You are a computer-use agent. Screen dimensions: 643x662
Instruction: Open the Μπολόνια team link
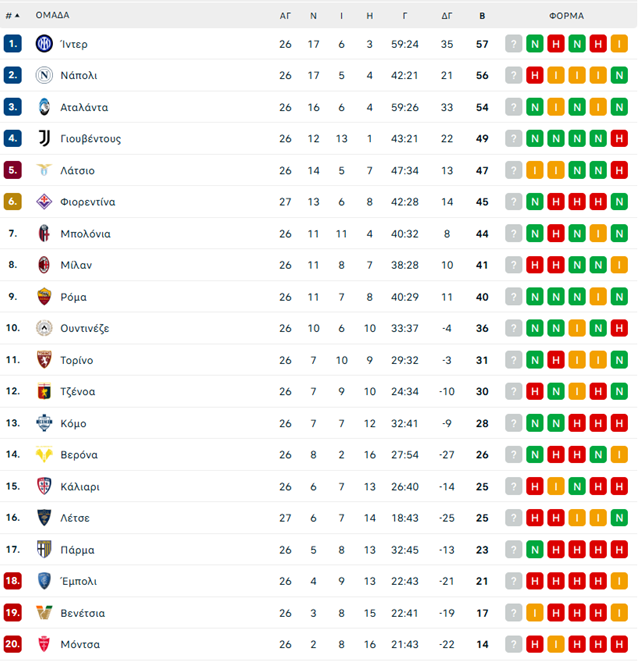85,233
